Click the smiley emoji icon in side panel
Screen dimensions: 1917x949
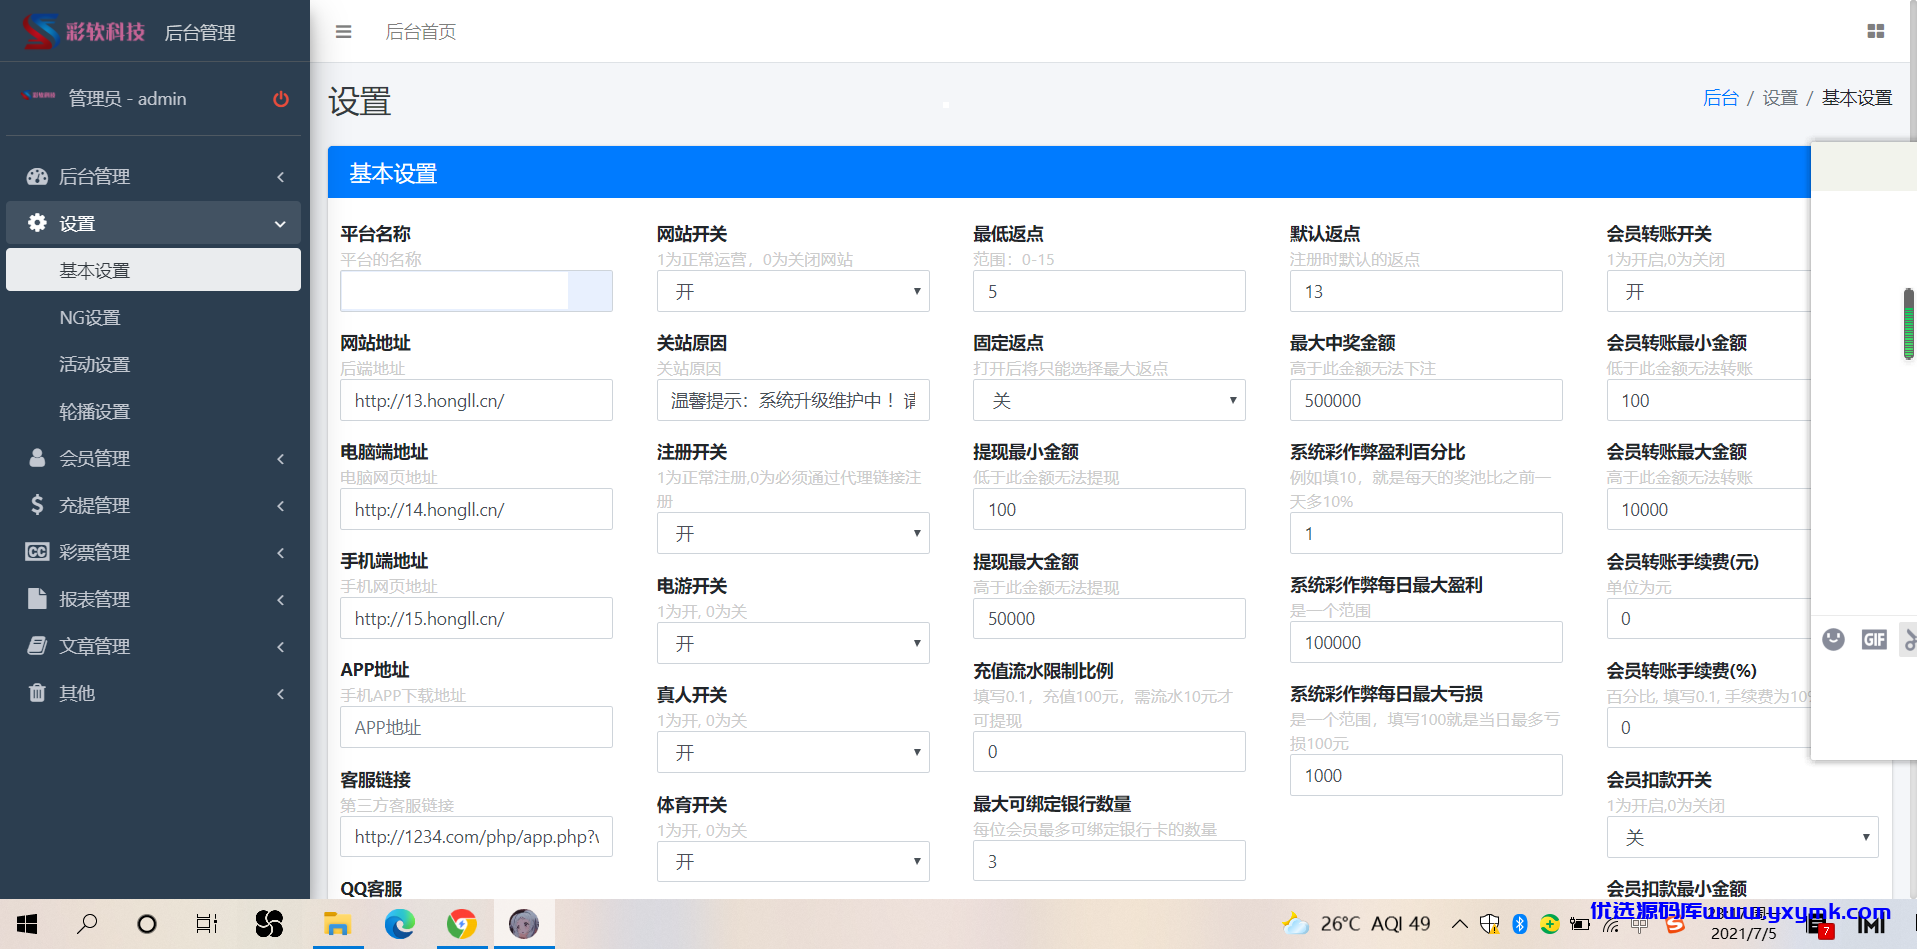pos(1833,639)
